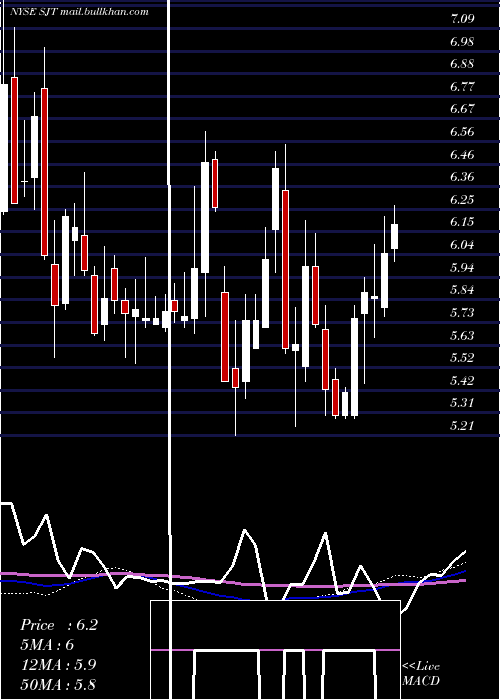Click the 5.52 price axis label
The width and height of the screenshot is (500, 700).
tap(462, 358)
